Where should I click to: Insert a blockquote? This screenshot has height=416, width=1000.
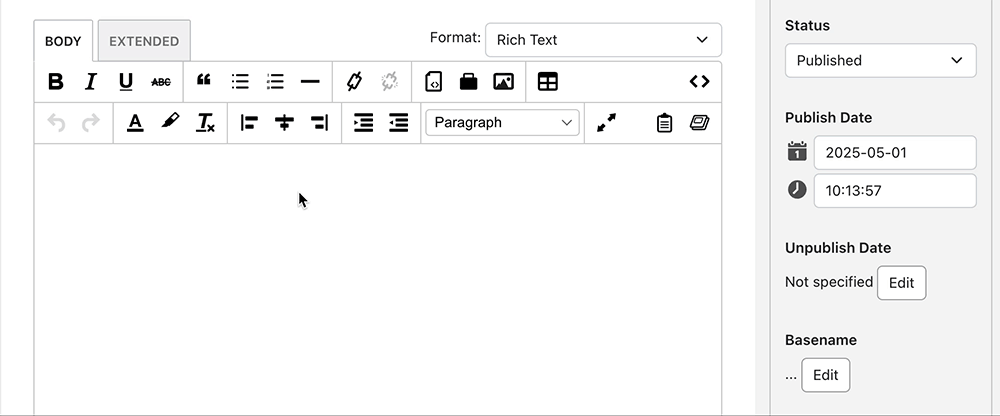point(204,82)
